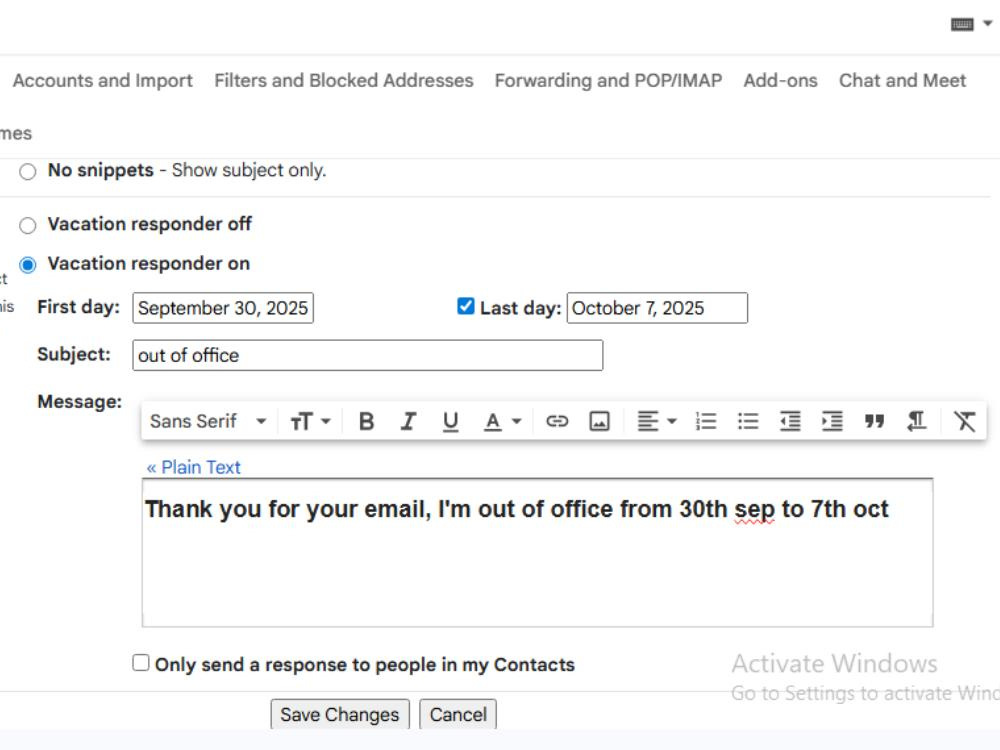
Task: Remove formatting from message text
Action: [964, 422]
